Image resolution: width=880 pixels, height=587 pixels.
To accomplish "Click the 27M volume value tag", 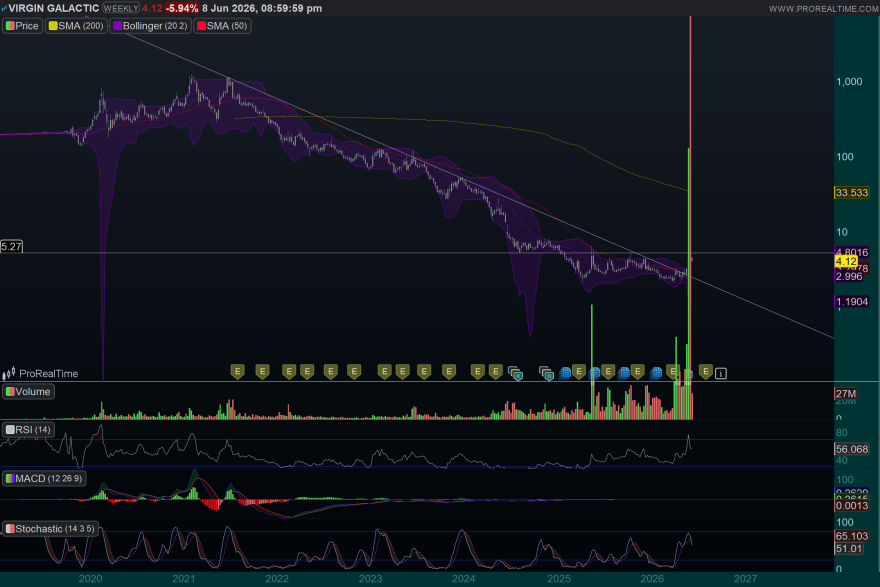I will coord(846,393).
